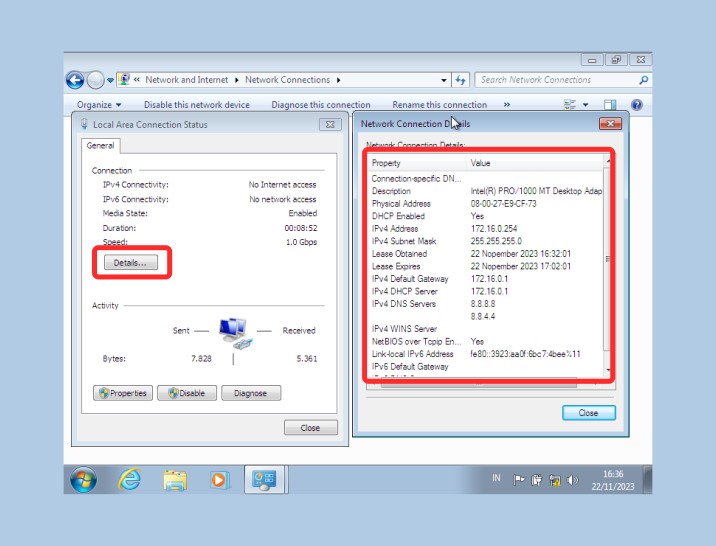Expand the Organize dropdown menu
This screenshot has height=546, width=716.
[99, 105]
